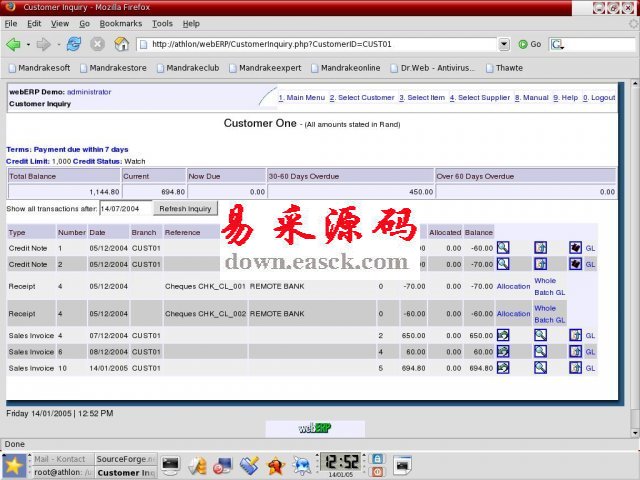Click the dark icon beside GL in Credit Note 1 row
The width and height of the screenshot is (640, 480).
click(575, 247)
